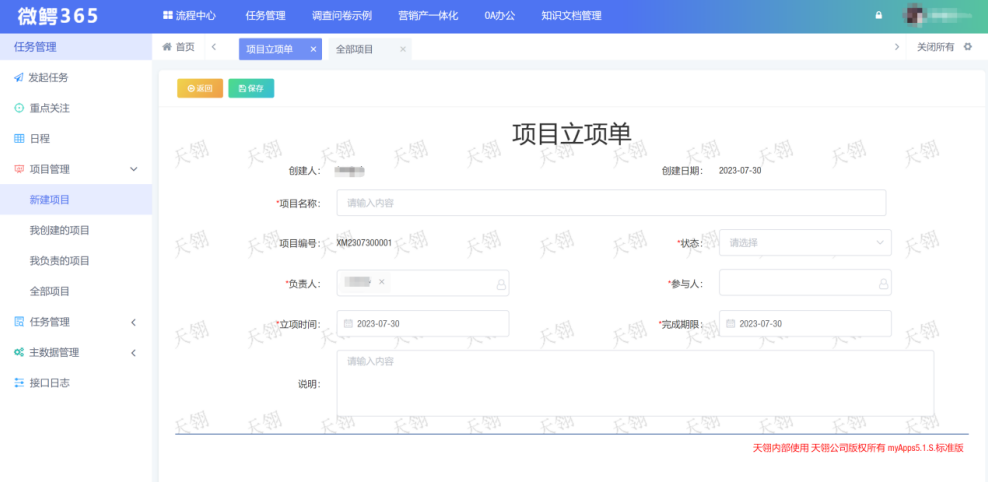The height and width of the screenshot is (482, 988).
Task: Click the 项目名称 input field
Action: click(x=611, y=203)
